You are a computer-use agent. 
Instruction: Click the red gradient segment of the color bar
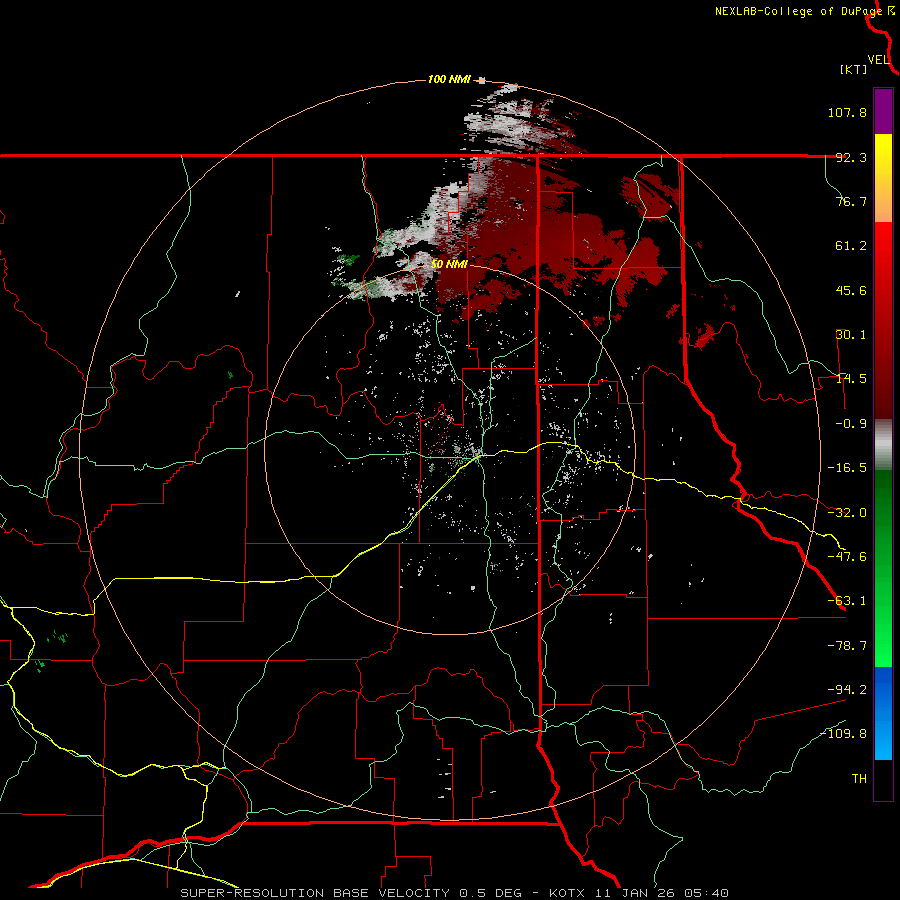[x=883, y=320]
